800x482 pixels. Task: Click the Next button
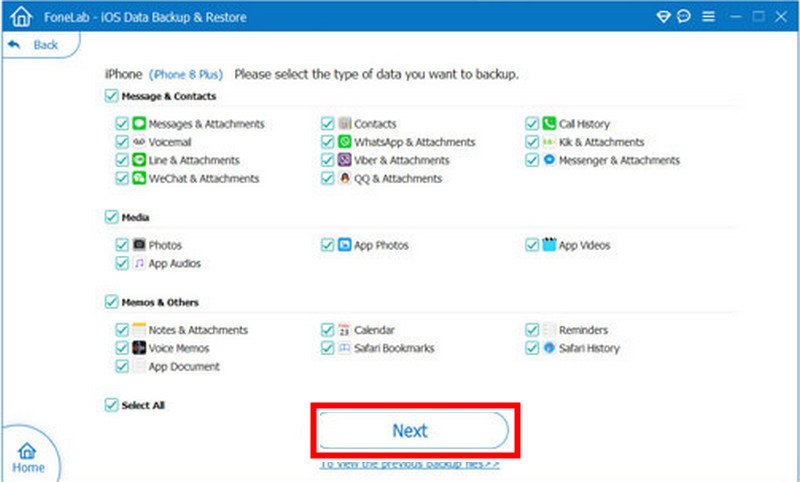414,430
